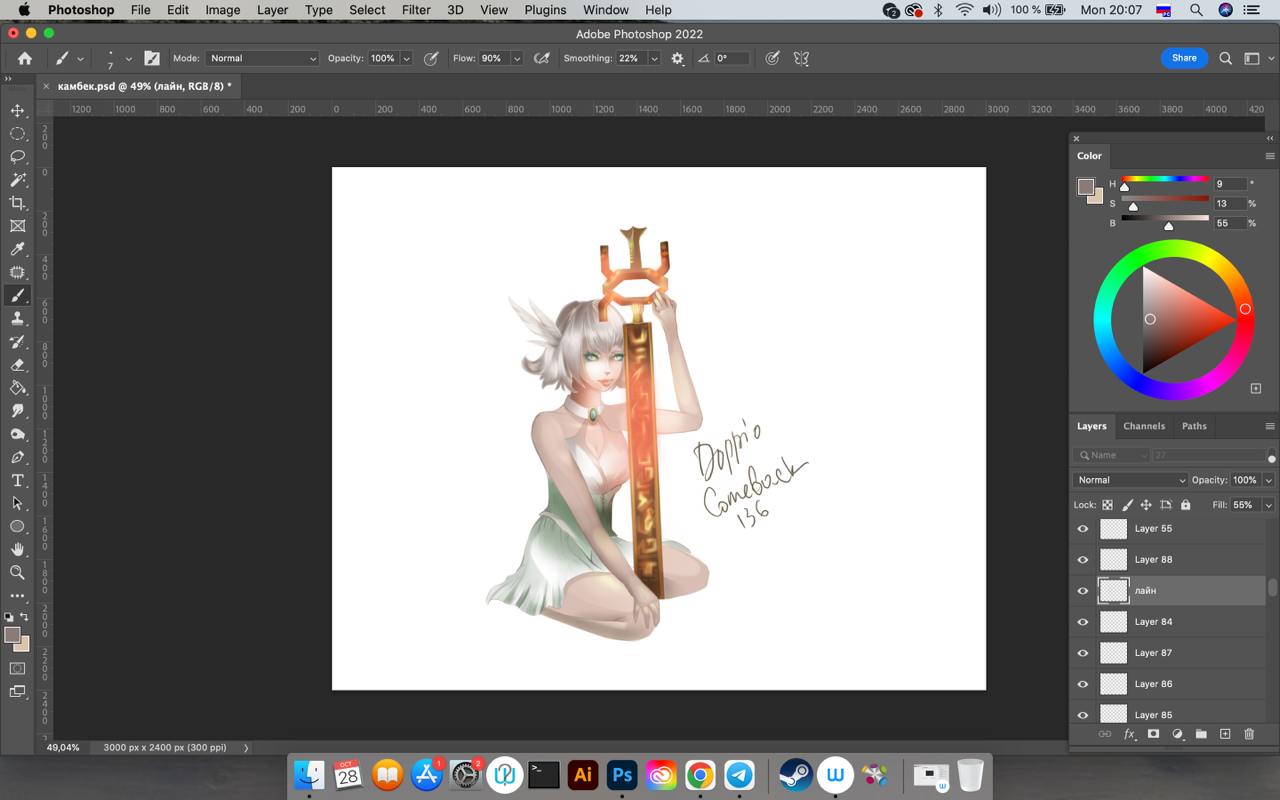Expand the layer blend mode dropdown
Image resolution: width=1280 pixels, height=800 pixels.
1130,480
